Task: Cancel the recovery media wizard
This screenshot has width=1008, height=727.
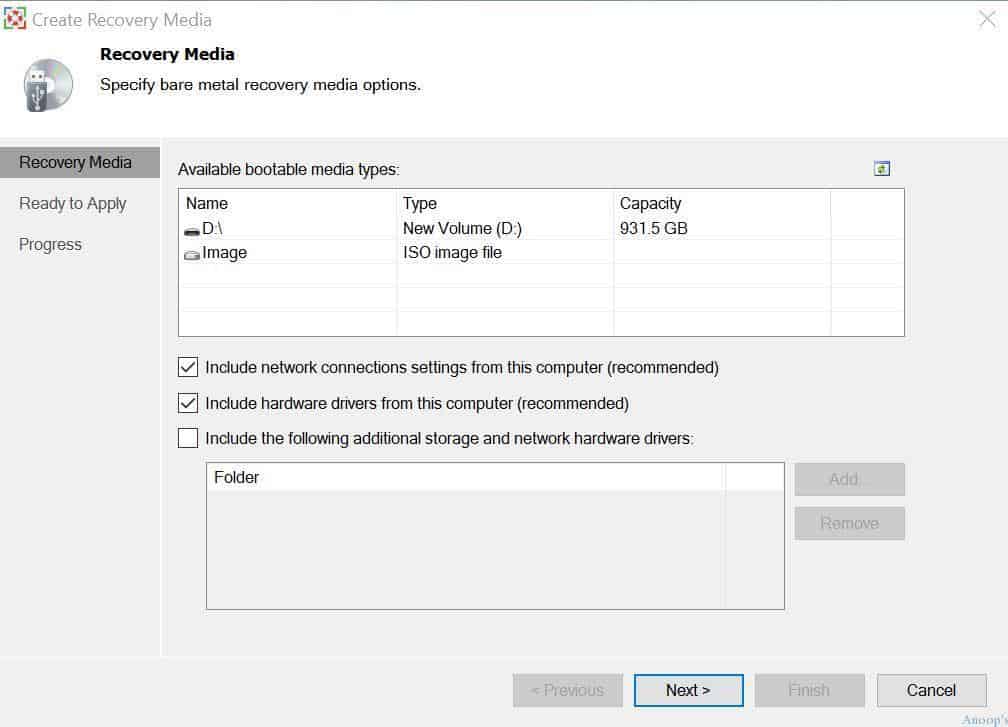Action: point(932,690)
